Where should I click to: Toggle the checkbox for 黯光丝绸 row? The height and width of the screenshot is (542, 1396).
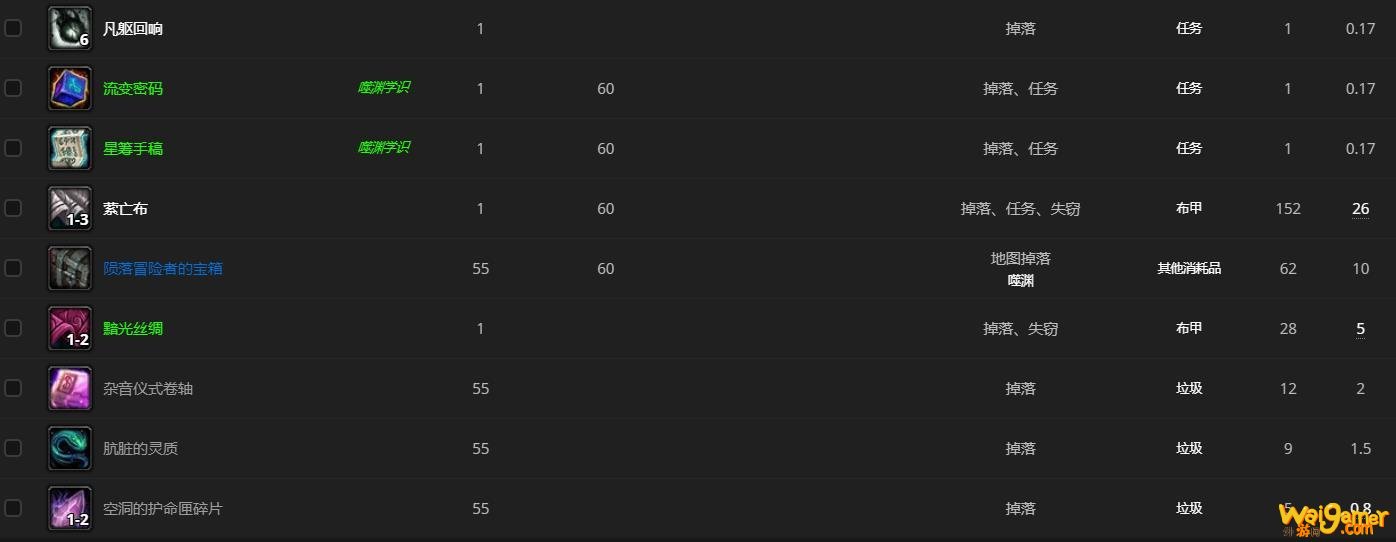pyautogui.click(x=13, y=328)
